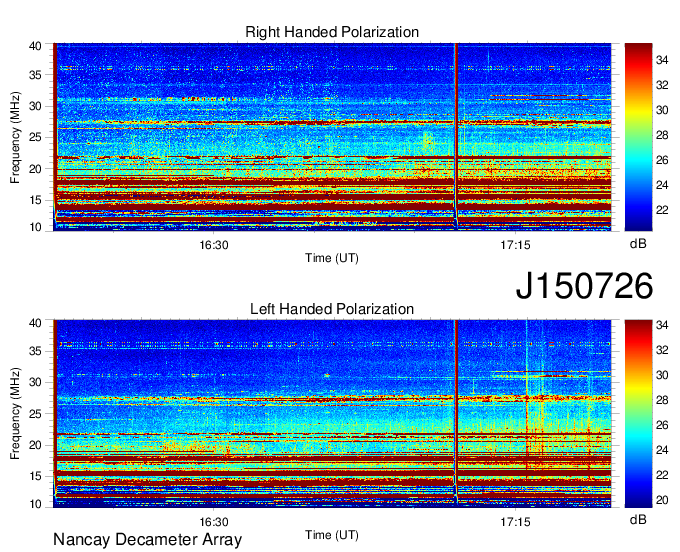This screenshot has width=680, height=552.
Task: Click the 17:15 tick of the Right Handed plot
Action: tap(515, 245)
